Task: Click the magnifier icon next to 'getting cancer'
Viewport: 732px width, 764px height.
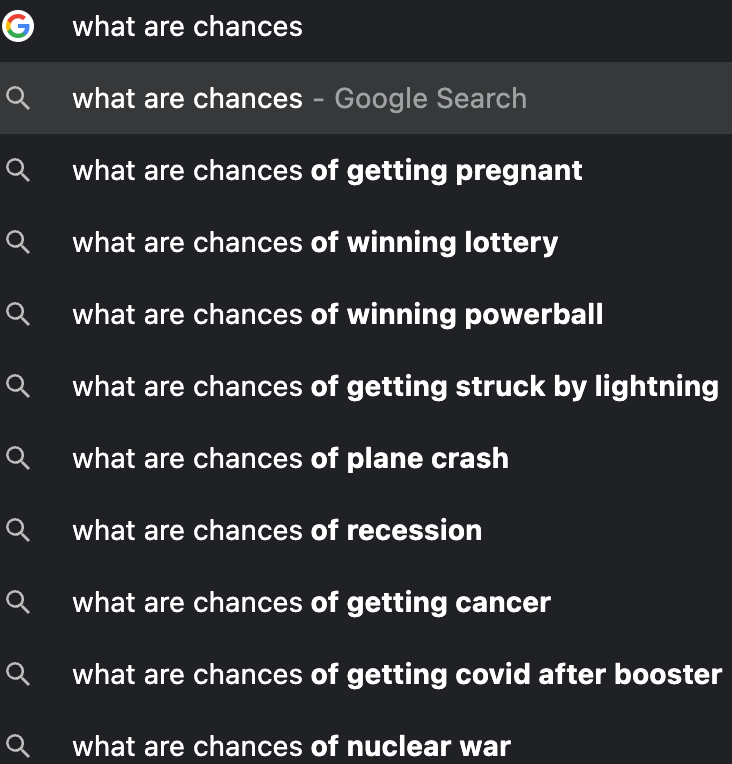Action: pos(18,602)
